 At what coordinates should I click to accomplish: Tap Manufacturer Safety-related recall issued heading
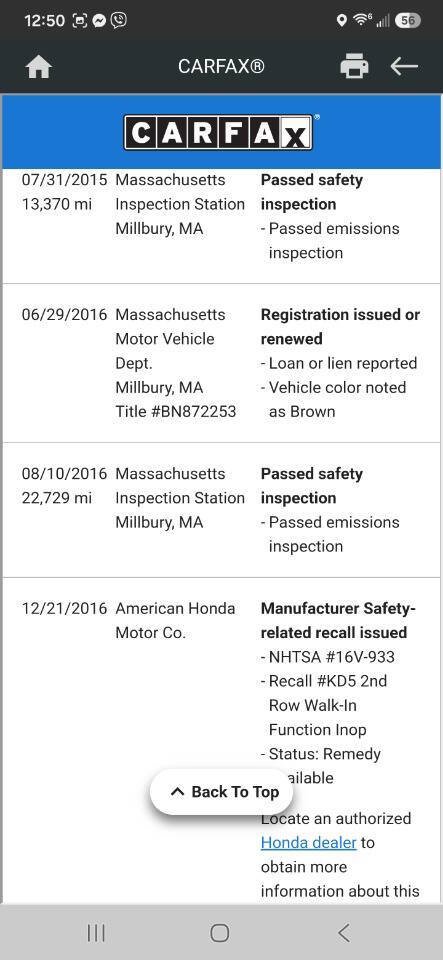tap(338, 620)
